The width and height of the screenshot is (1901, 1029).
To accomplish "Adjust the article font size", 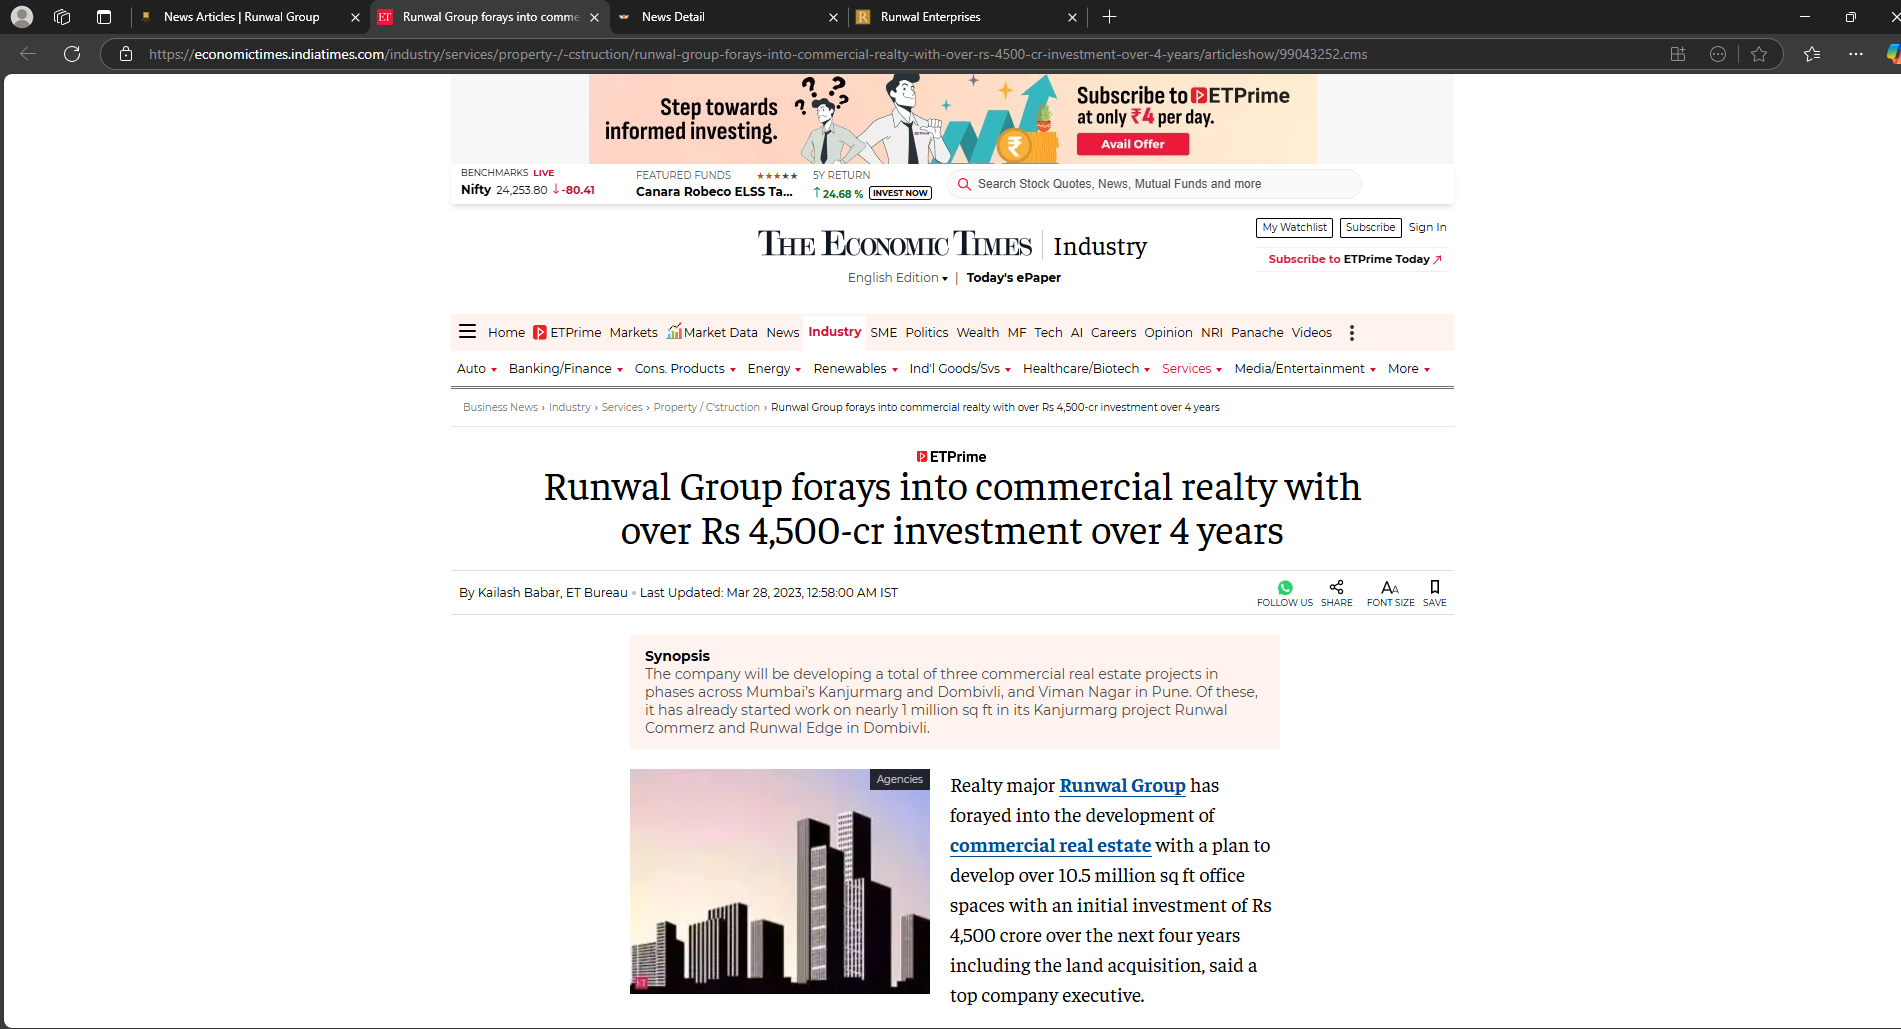I will click(1390, 588).
